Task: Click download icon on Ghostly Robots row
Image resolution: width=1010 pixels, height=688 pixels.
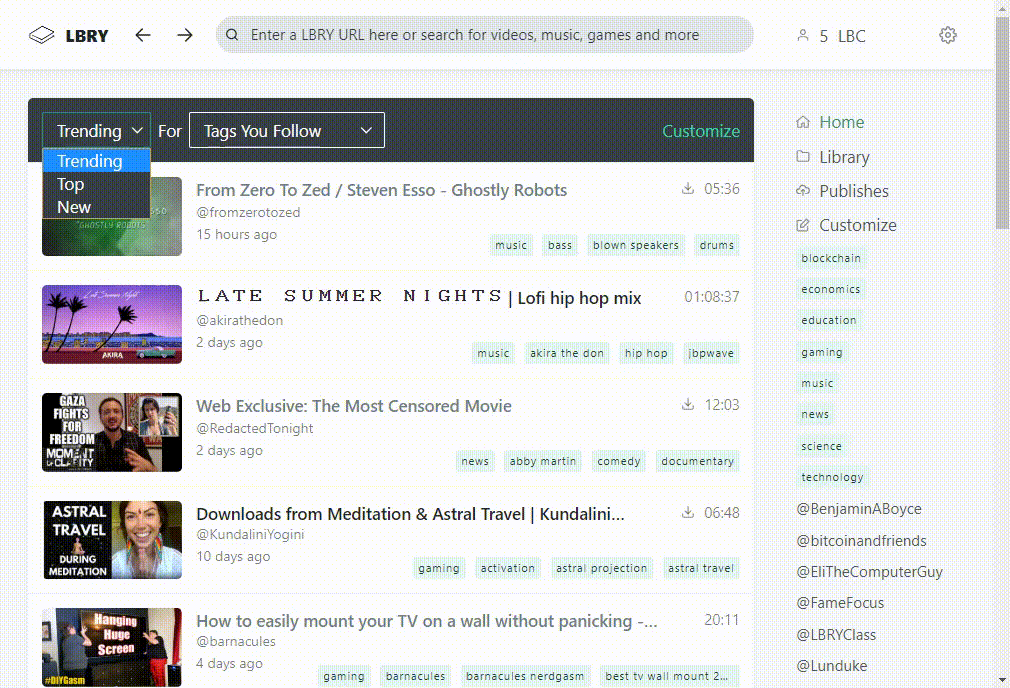Action: 688,189
